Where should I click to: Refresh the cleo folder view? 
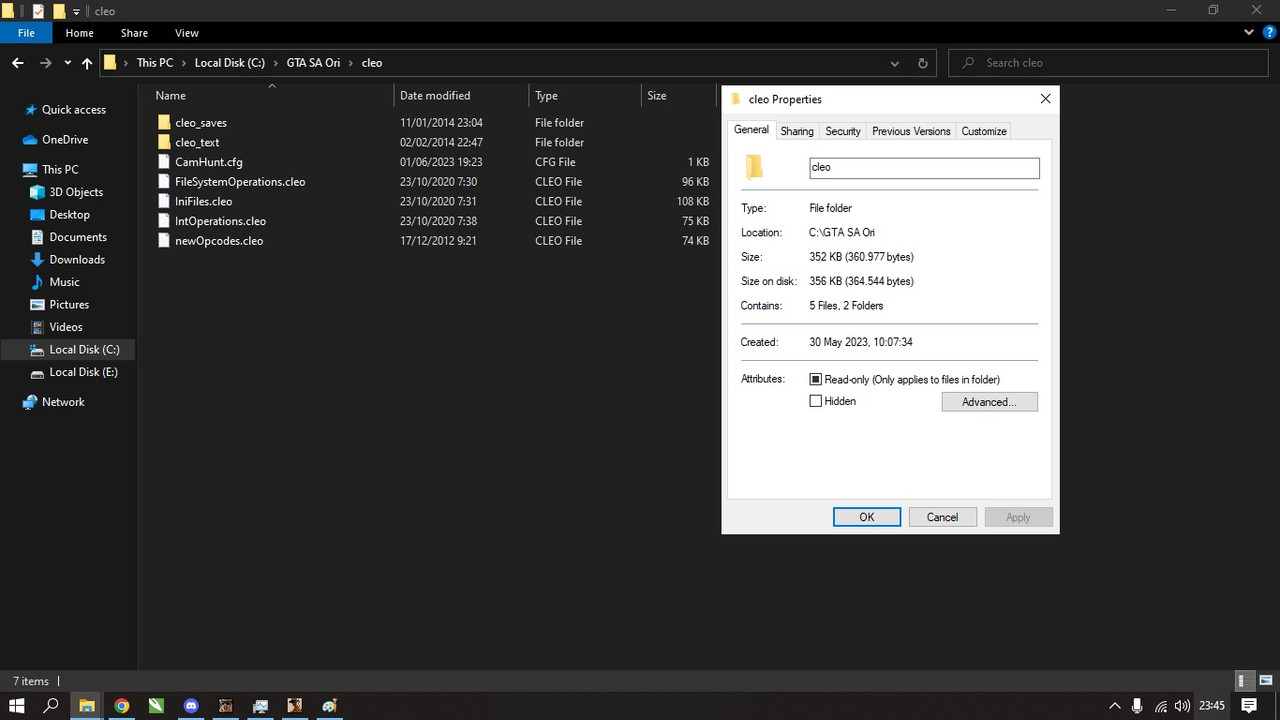pyautogui.click(x=922, y=63)
